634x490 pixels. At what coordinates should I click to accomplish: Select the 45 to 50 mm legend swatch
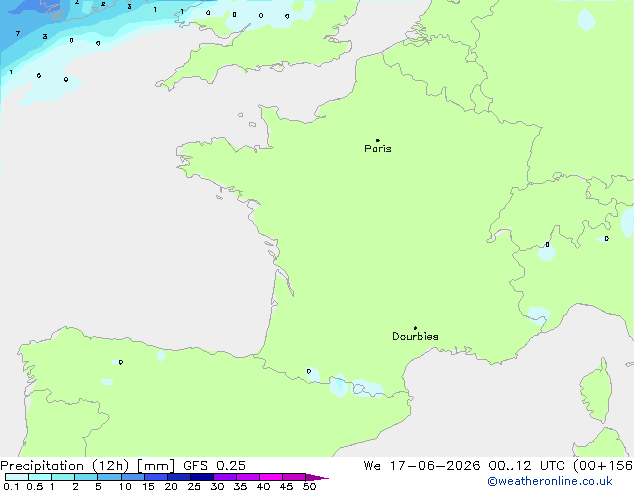point(294,477)
